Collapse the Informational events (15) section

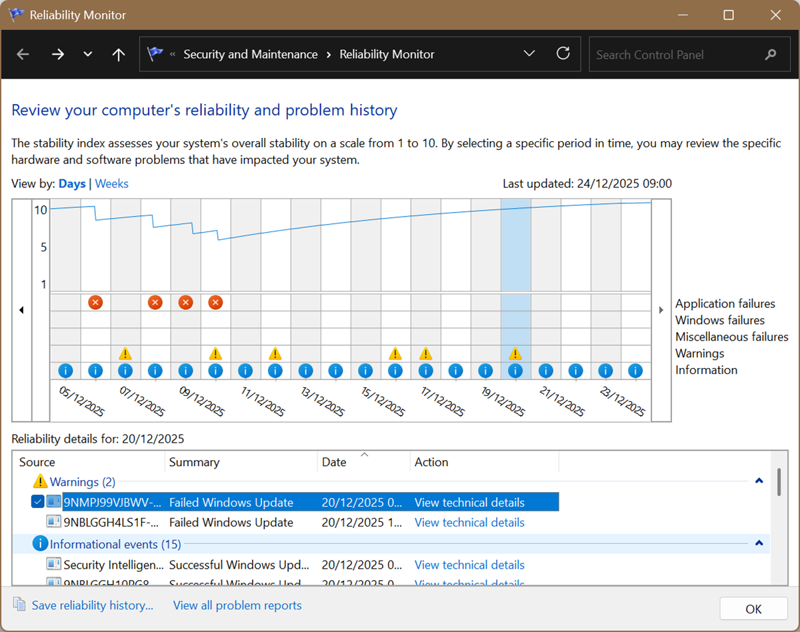(x=759, y=543)
